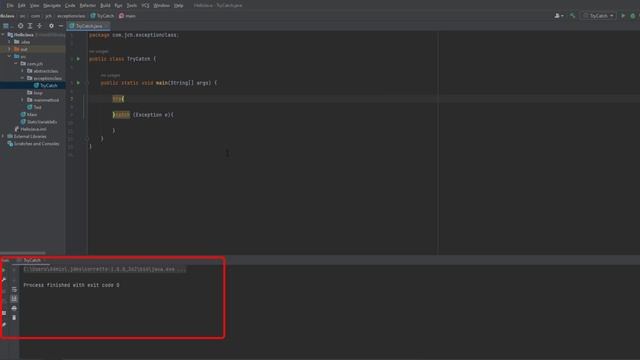
Task: Toggle soft-wrap icon in Run console
Action: pos(14,289)
